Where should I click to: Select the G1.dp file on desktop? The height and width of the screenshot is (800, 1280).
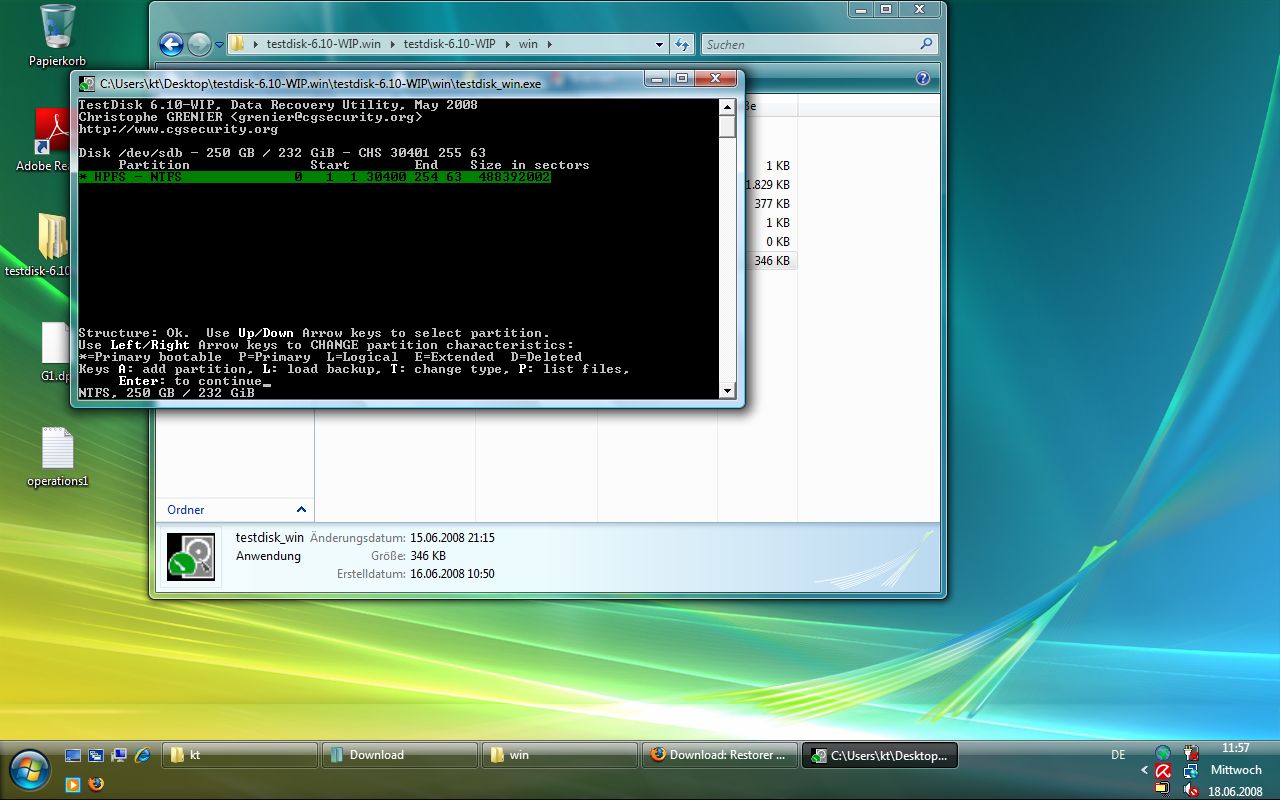(x=55, y=350)
